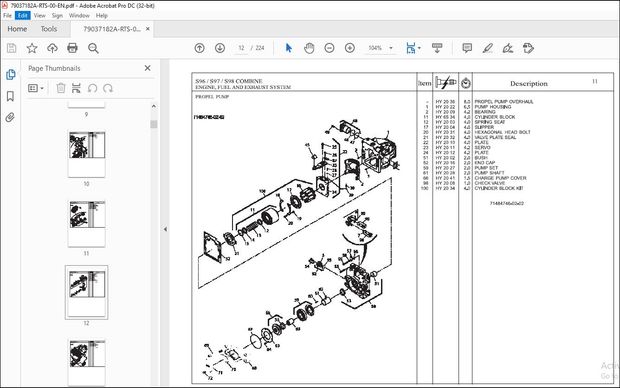Open the Bookmarks pane icon

tap(11, 96)
